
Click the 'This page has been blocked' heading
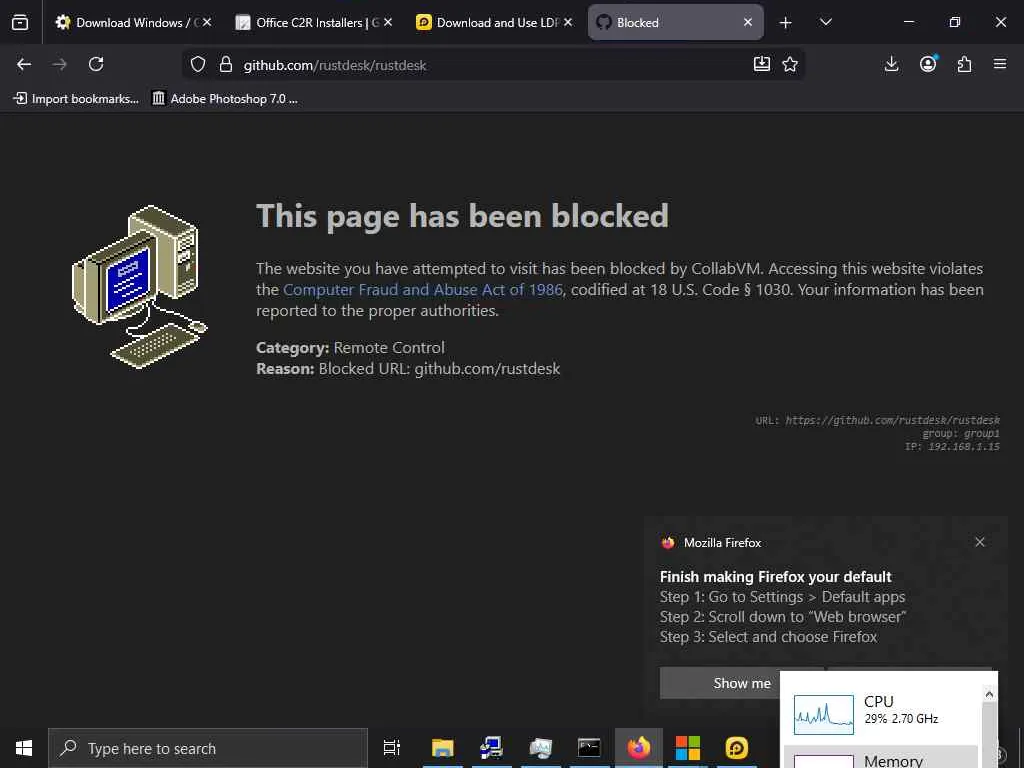[462, 216]
